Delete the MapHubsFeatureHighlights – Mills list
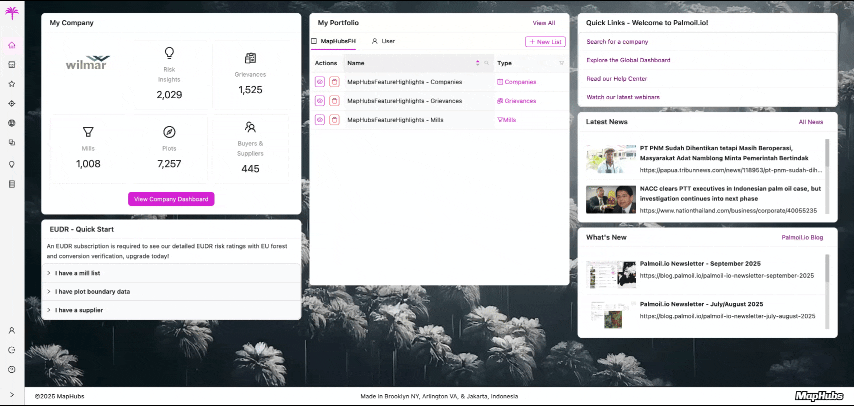This screenshot has height=406, width=854. [x=334, y=120]
